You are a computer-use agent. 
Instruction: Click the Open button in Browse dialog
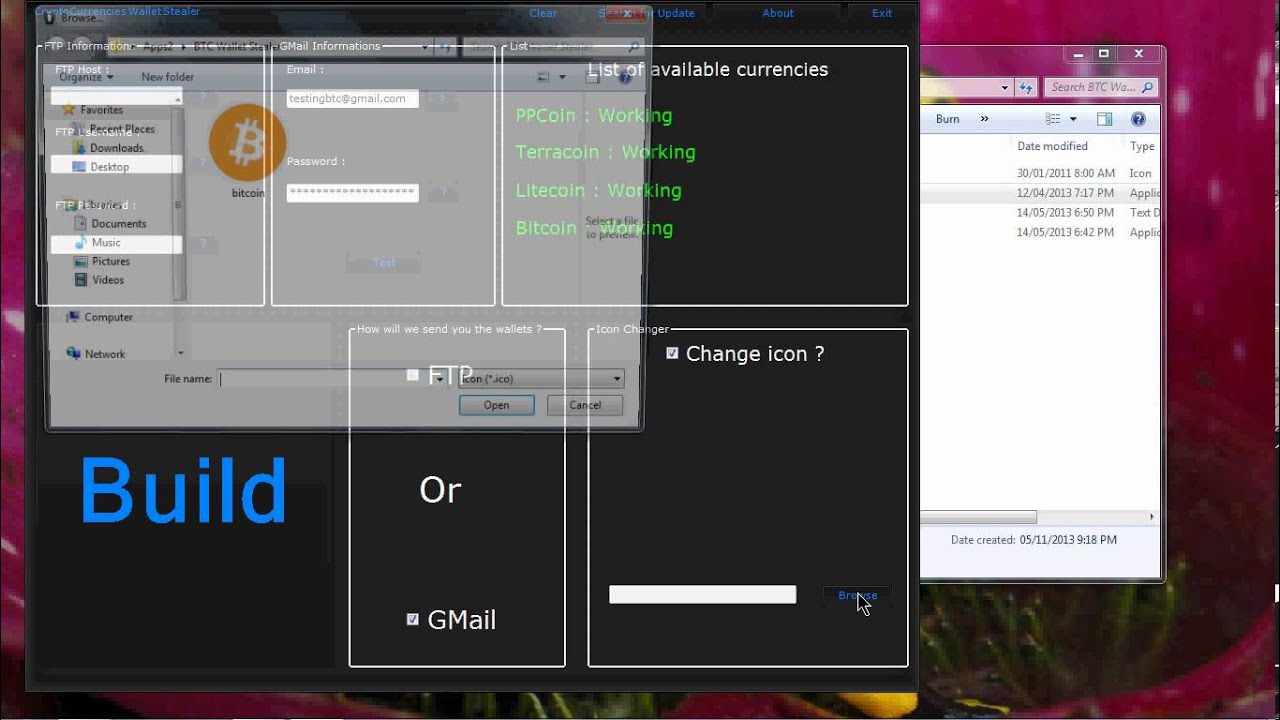[x=496, y=405]
